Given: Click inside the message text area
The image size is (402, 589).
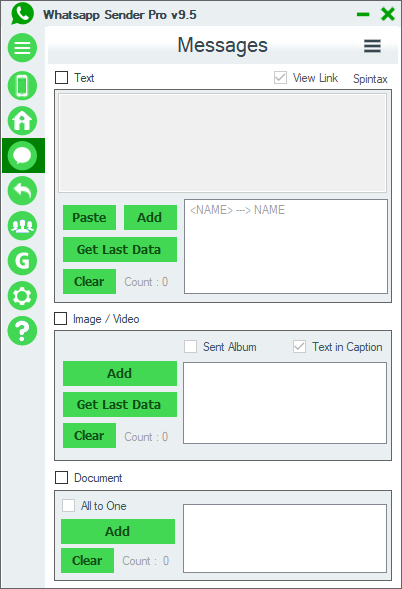Looking at the screenshot, I should point(222,143).
